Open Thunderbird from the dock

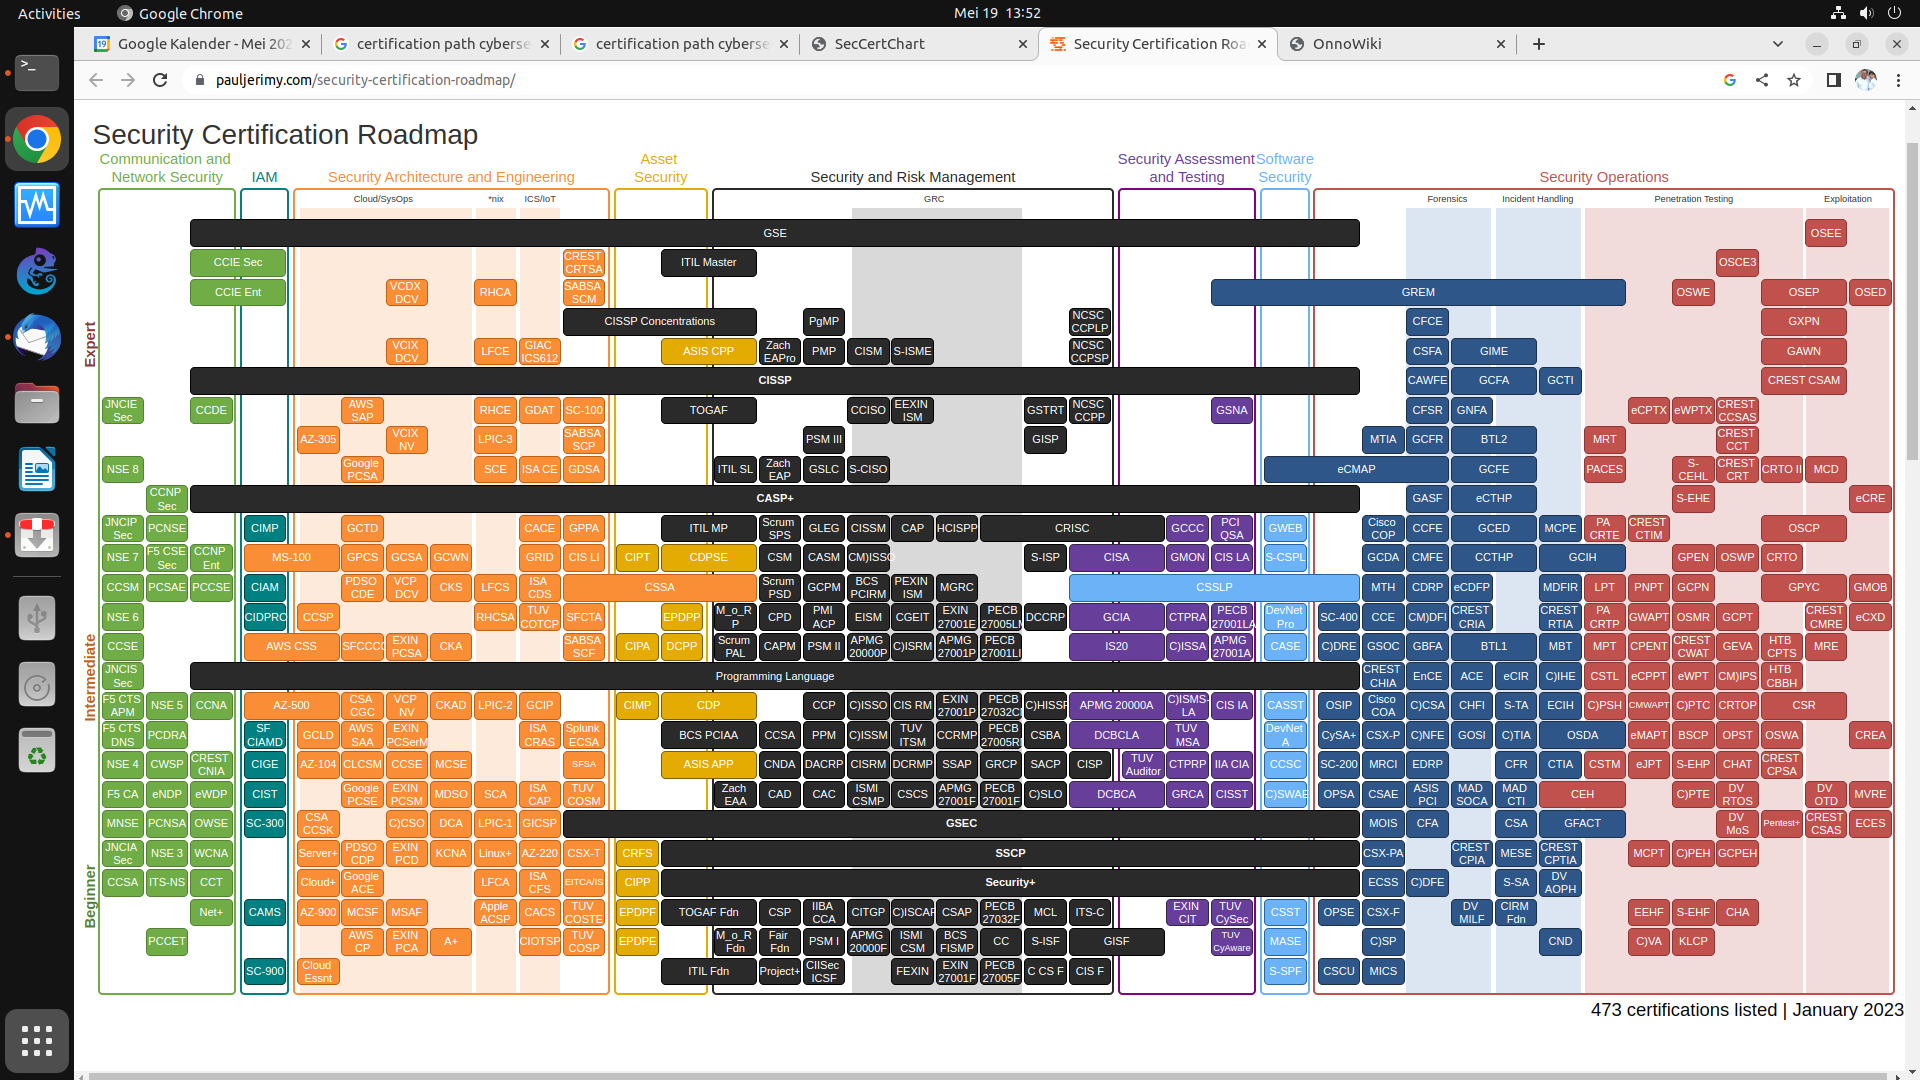pyautogui.click(x=37, y=337)
